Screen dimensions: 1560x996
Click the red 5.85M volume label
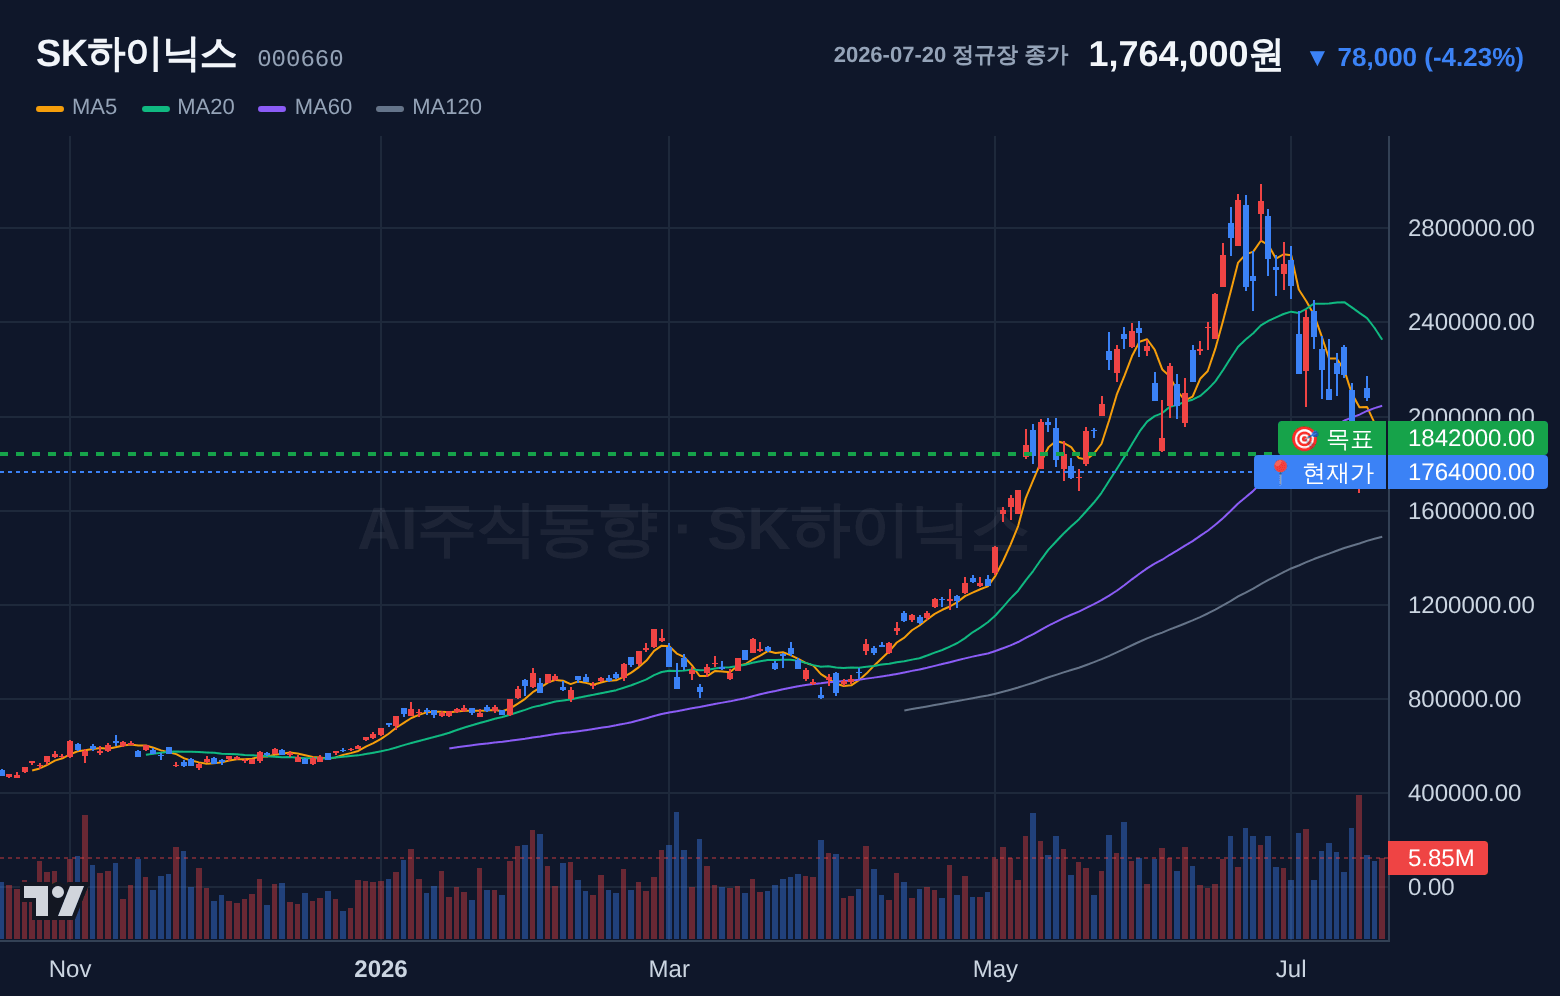[x=1440, y=858]
